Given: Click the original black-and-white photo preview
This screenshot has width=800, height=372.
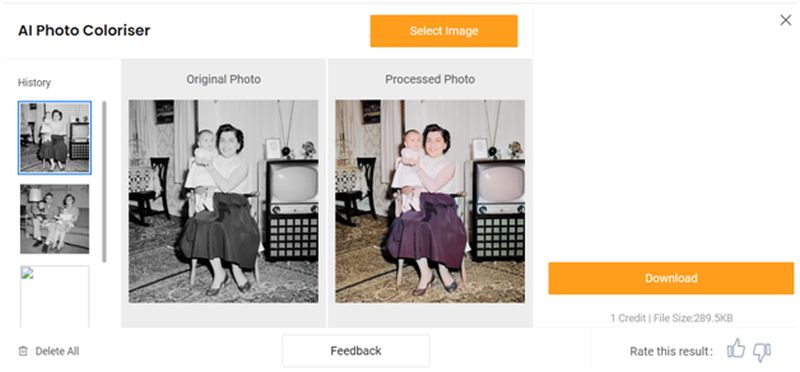Looking at the screenshot, I should (223, 201).
